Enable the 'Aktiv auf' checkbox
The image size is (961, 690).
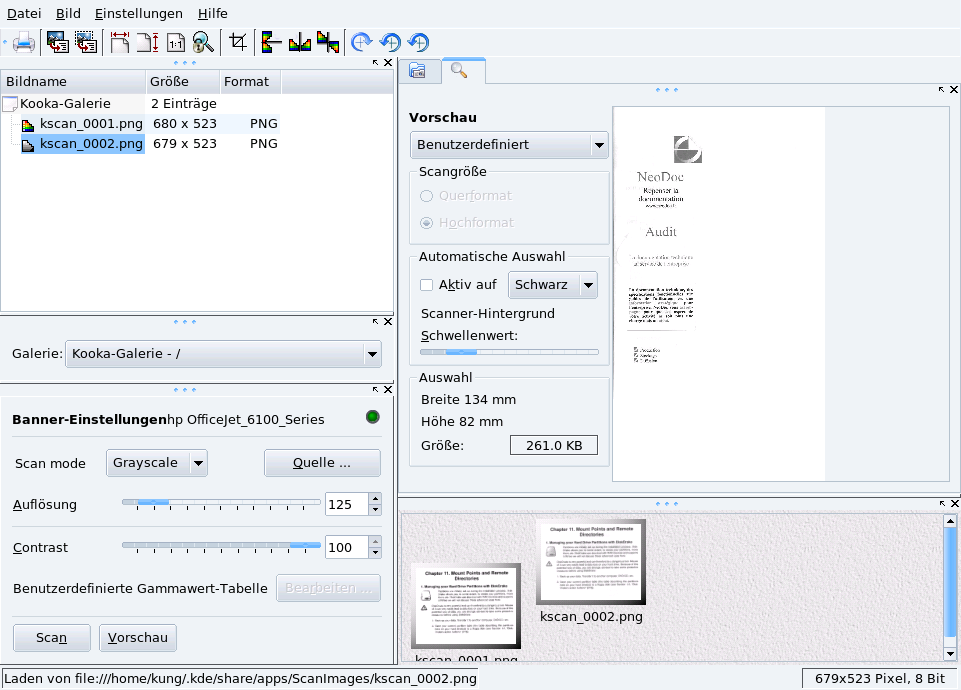tap(427, 285)
